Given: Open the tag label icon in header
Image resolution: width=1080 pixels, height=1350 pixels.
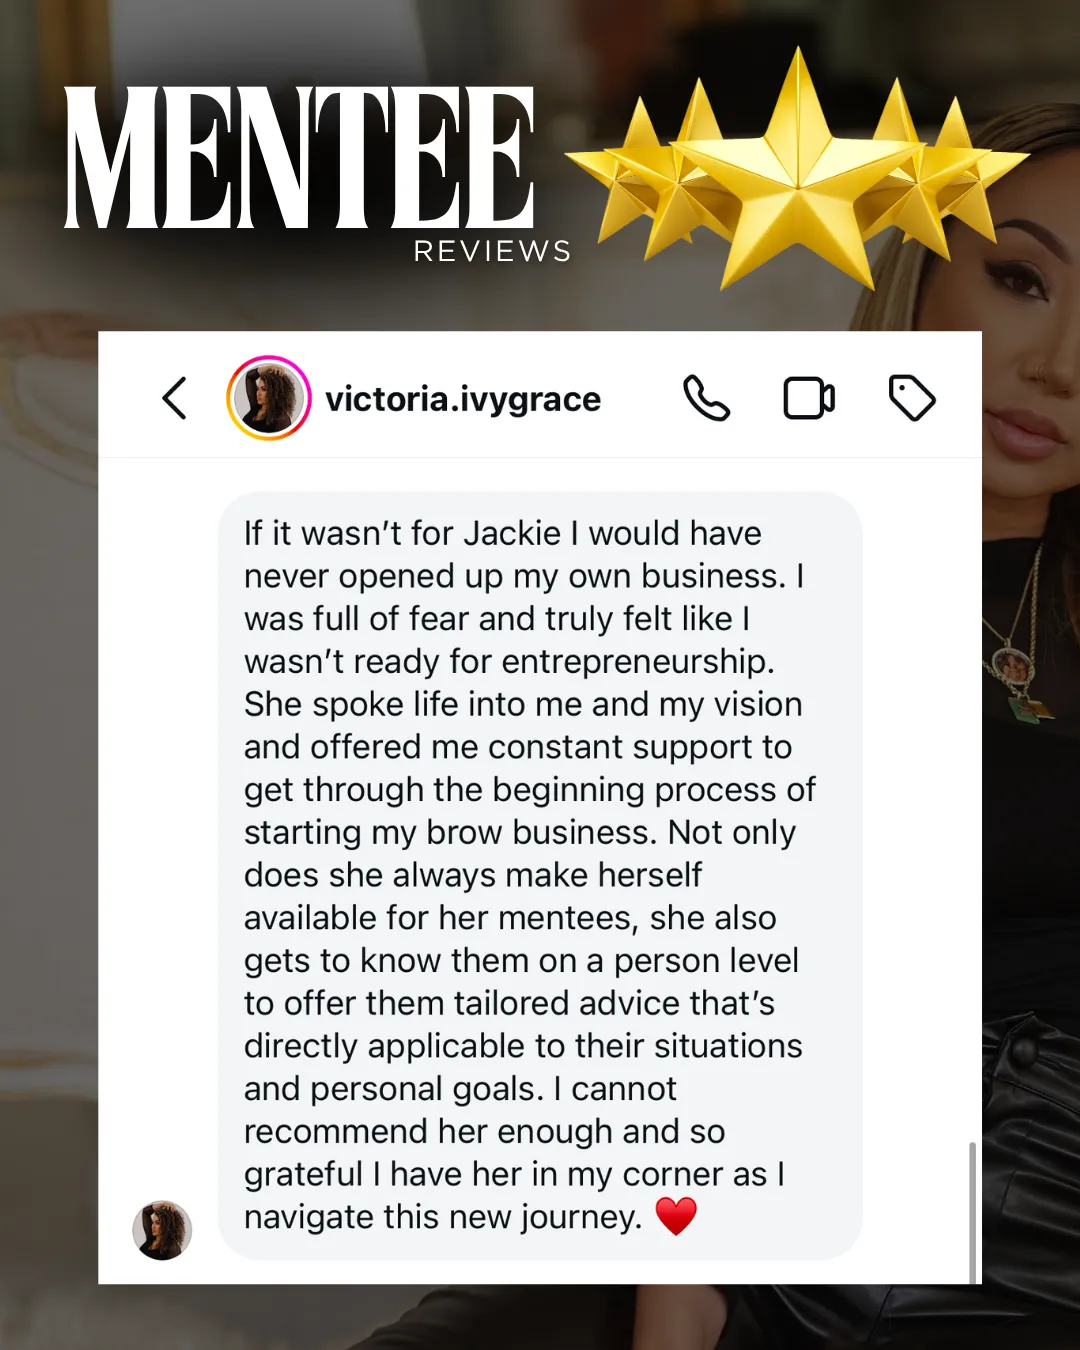Looking at the screenshot, I should click(x=912, y=398).
